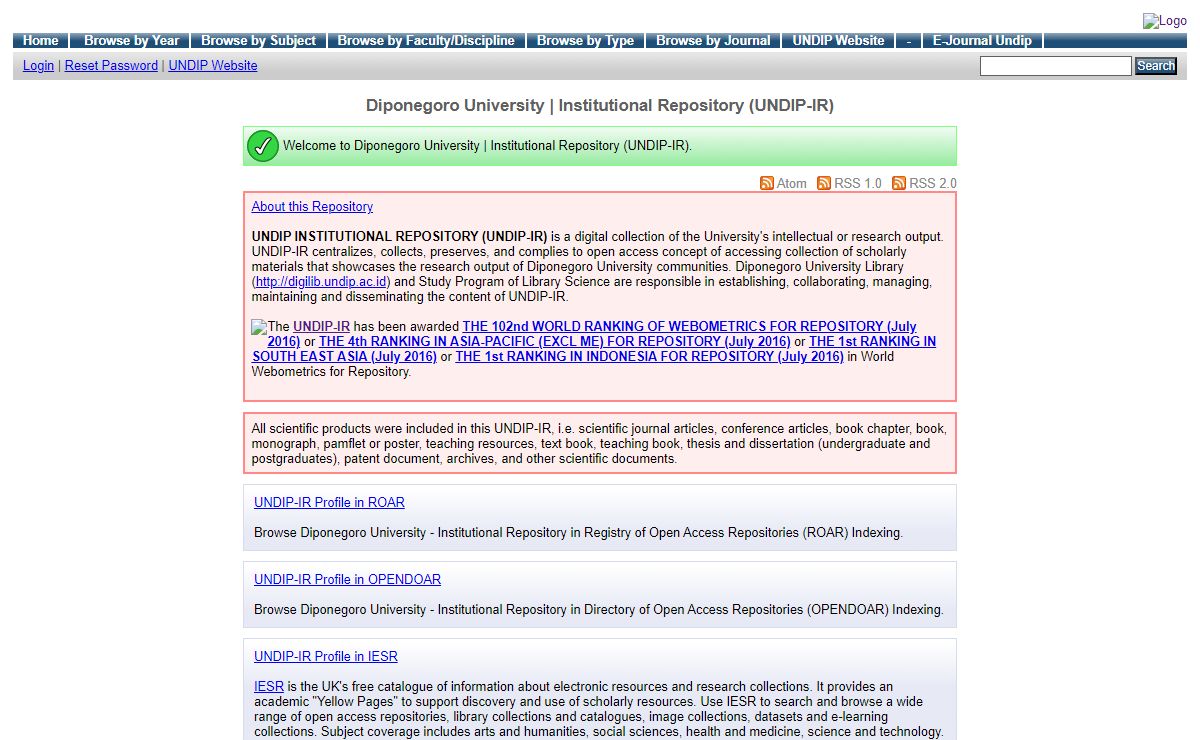The width and height of the screenshot is (1200, 740).
Task: Open Browse by Year menu
Action: pos(131,41)
